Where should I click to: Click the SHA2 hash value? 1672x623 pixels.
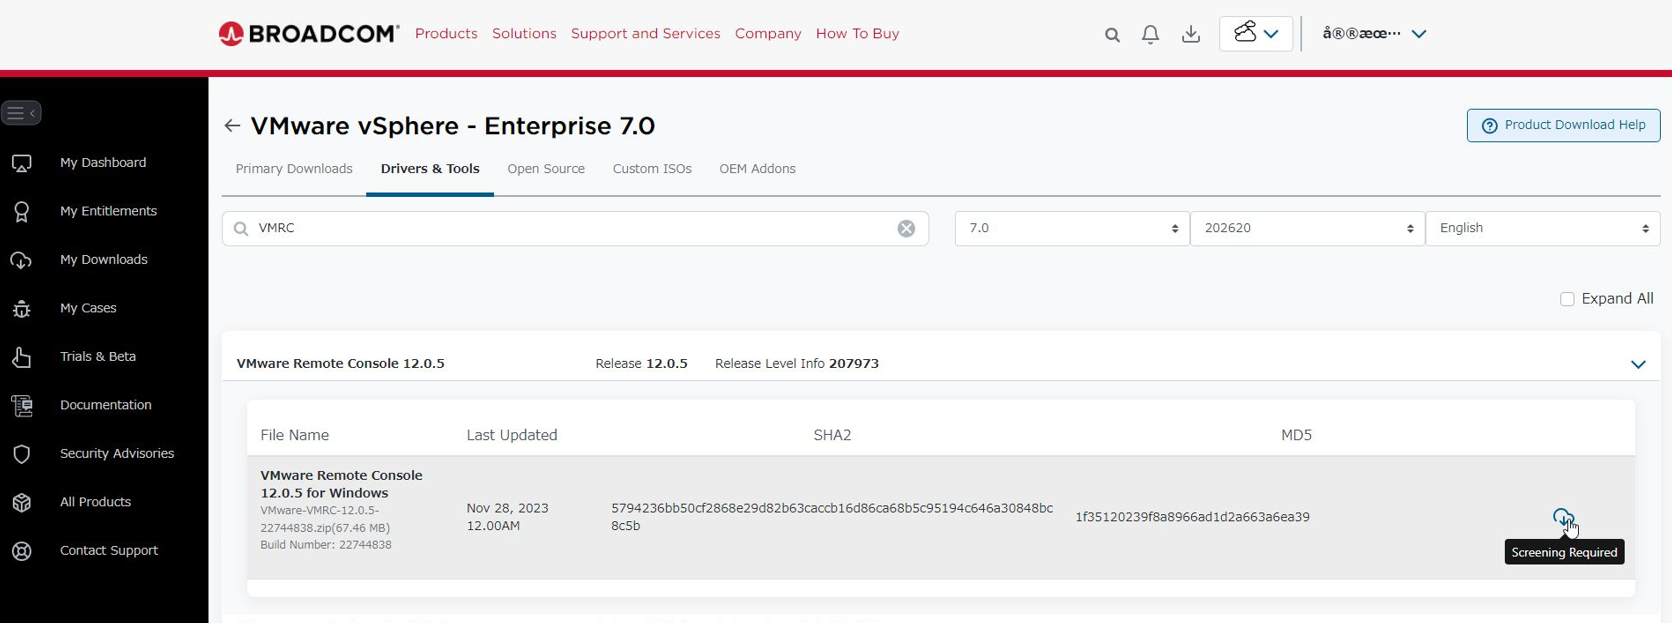point(832,517)
